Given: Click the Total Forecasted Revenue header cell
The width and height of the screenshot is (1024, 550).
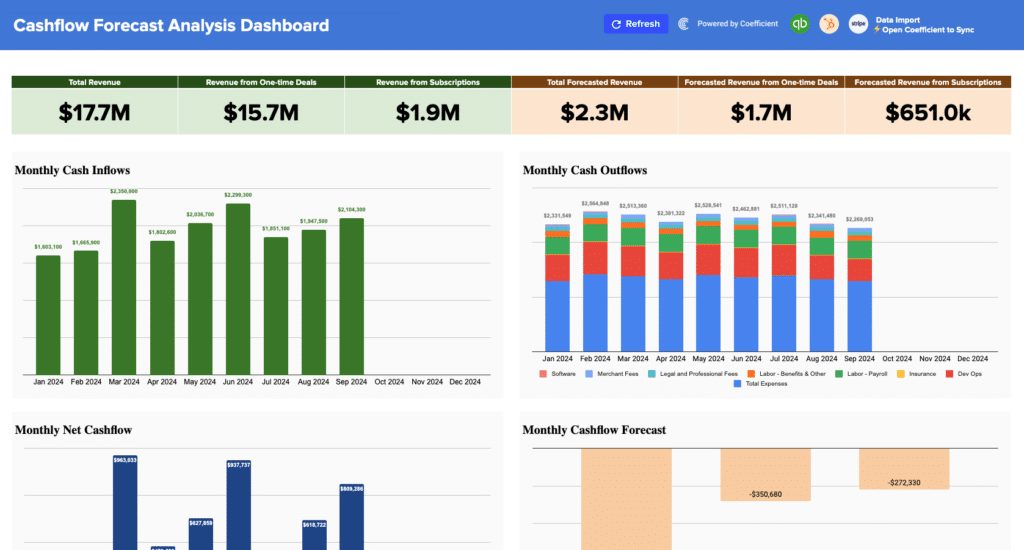Looking at the screenshot, I should [594, 82].
